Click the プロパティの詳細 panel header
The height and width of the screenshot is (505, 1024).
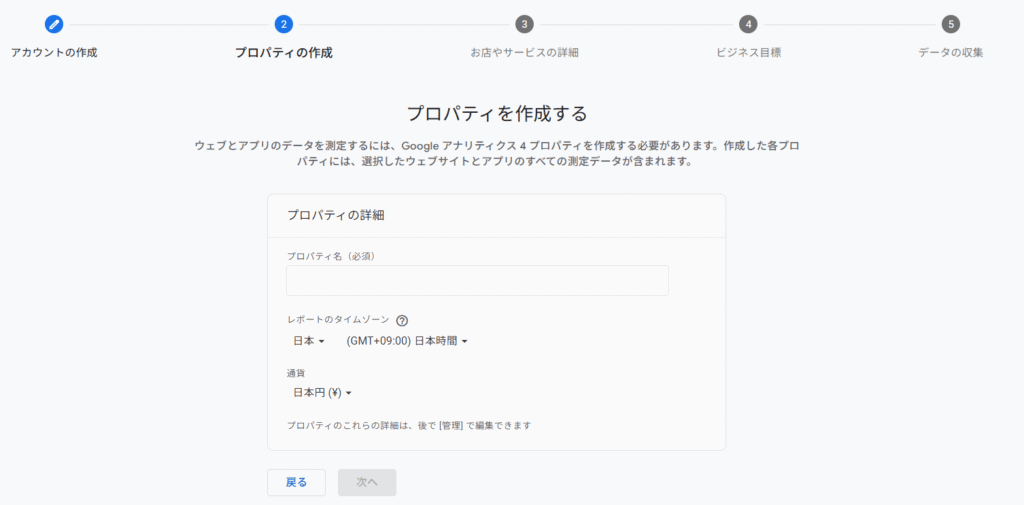pyautogui.click(x=336, y=215)
